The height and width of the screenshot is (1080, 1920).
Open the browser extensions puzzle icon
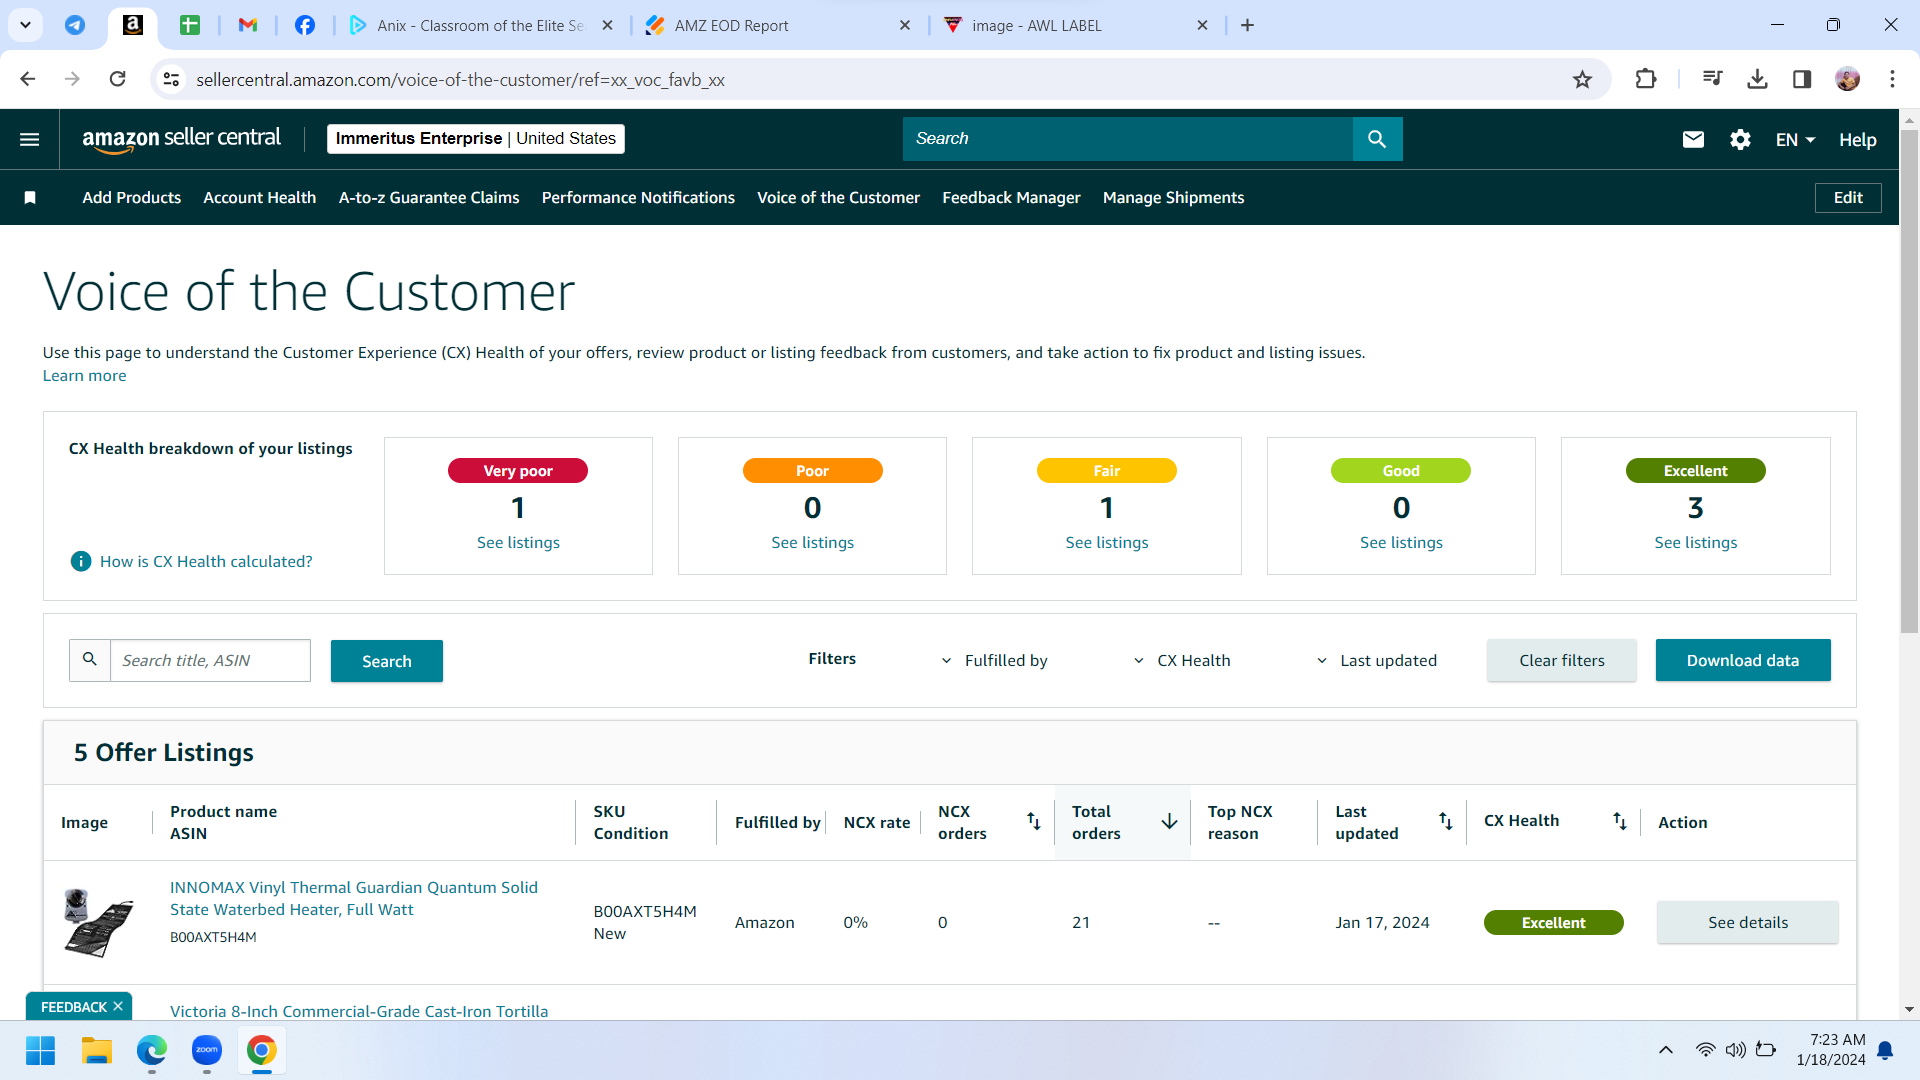[1646, 79]
